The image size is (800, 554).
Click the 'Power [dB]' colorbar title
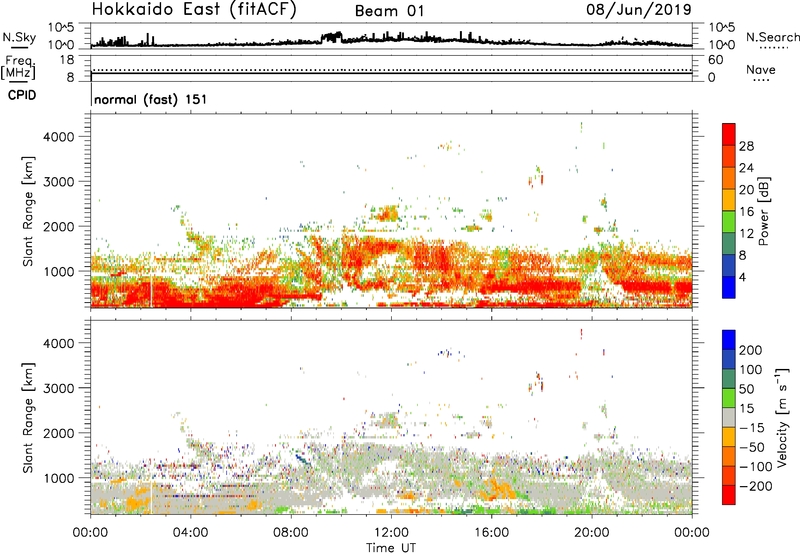pyautogui.click(x=763, y=211)
